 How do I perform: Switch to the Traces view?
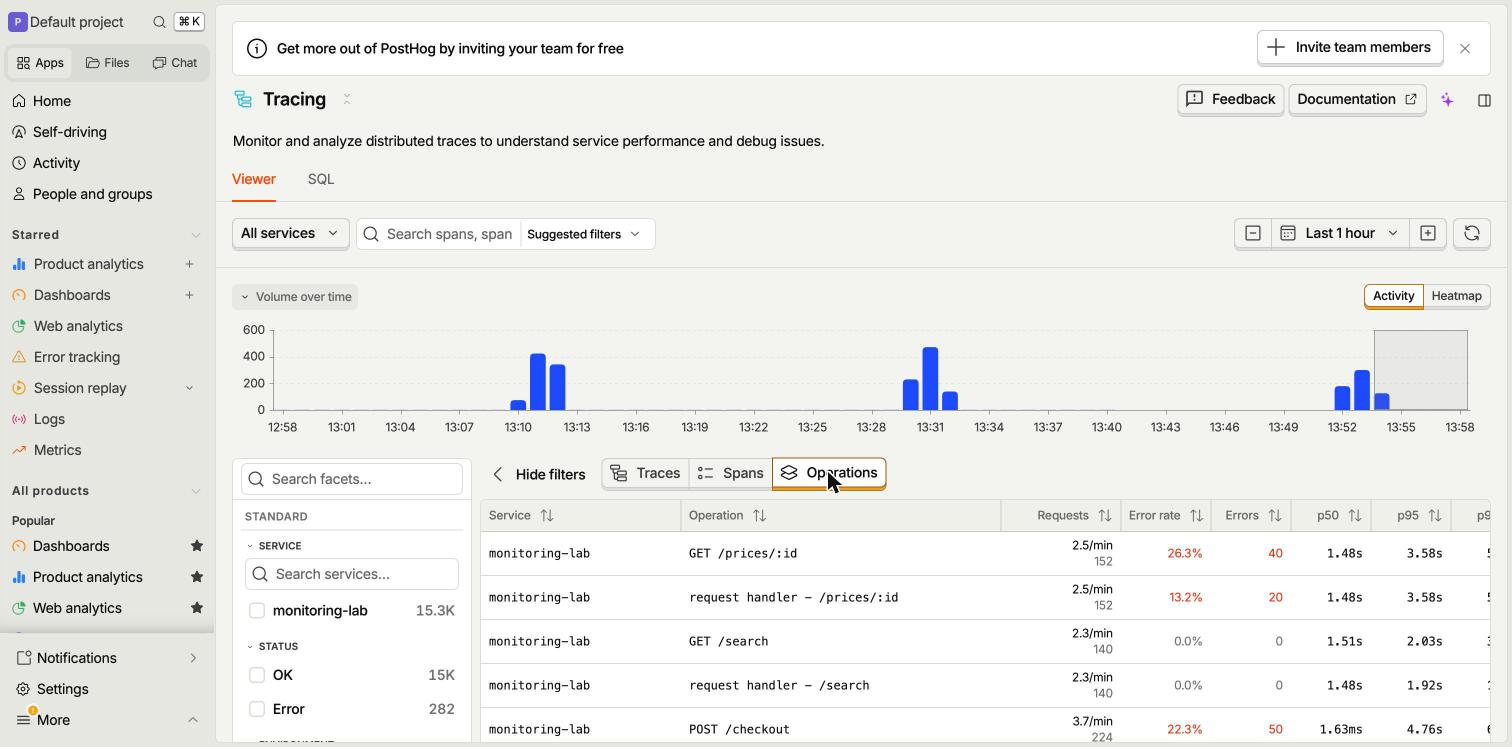click(645, 473)
